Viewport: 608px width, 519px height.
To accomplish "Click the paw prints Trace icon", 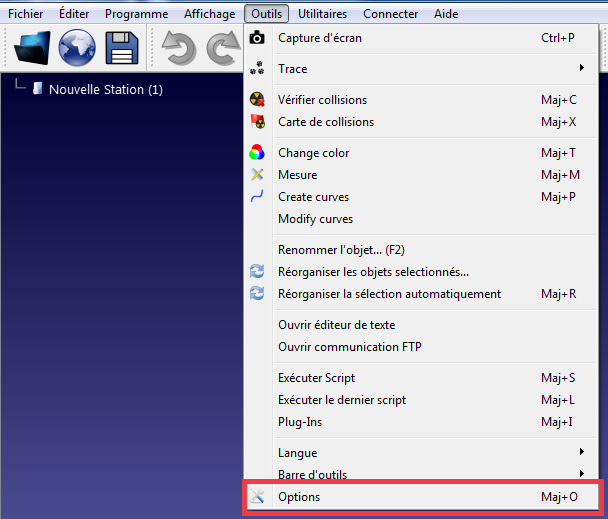I will (x=257, y=68).
